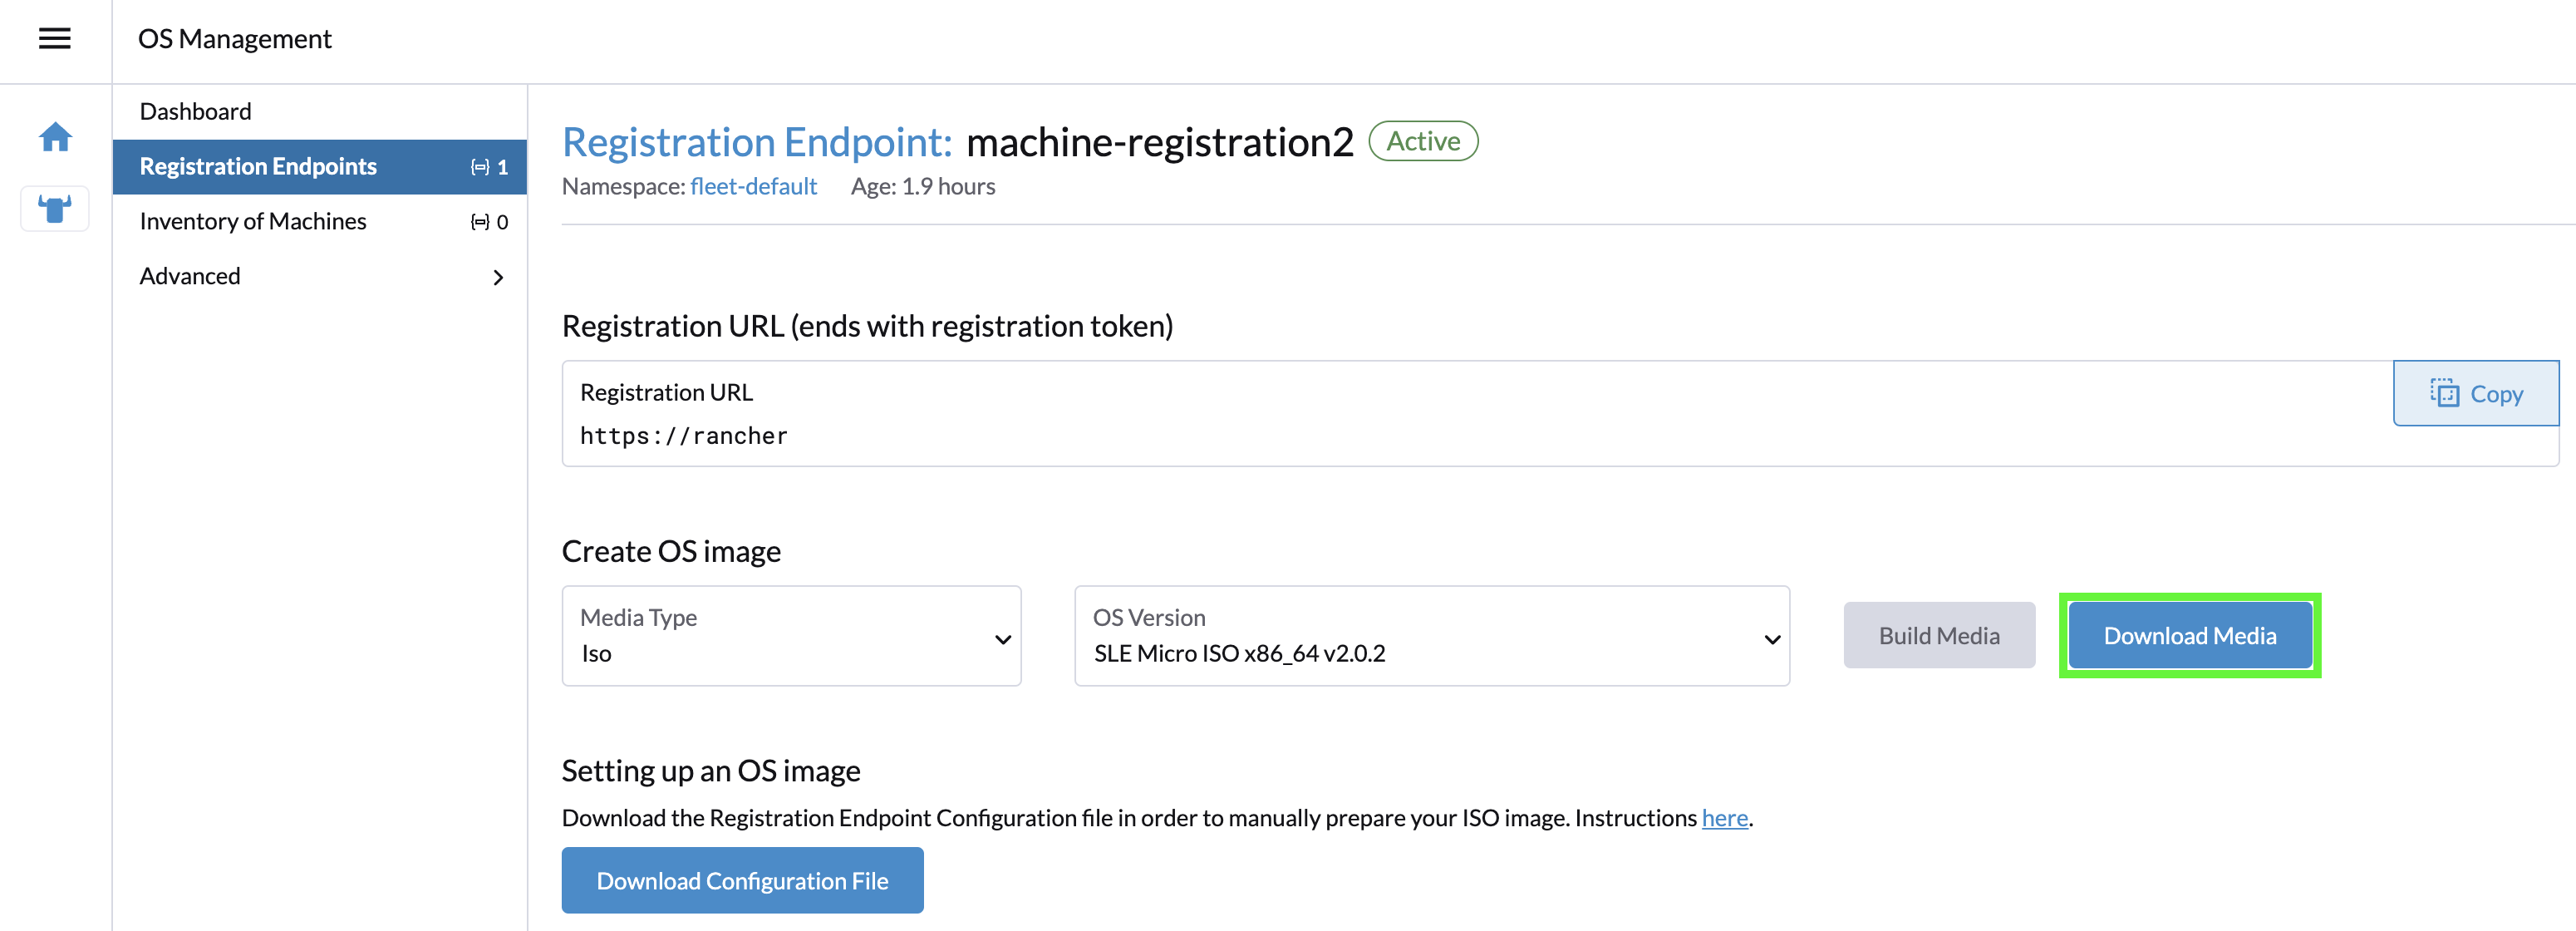Select the Registration Endpoints menu entry

pyautogui.click(x=258, y=166)
